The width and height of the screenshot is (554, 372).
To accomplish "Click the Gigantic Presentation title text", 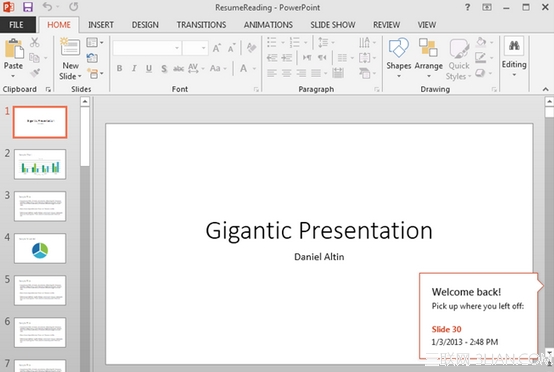I will (319, 231).
